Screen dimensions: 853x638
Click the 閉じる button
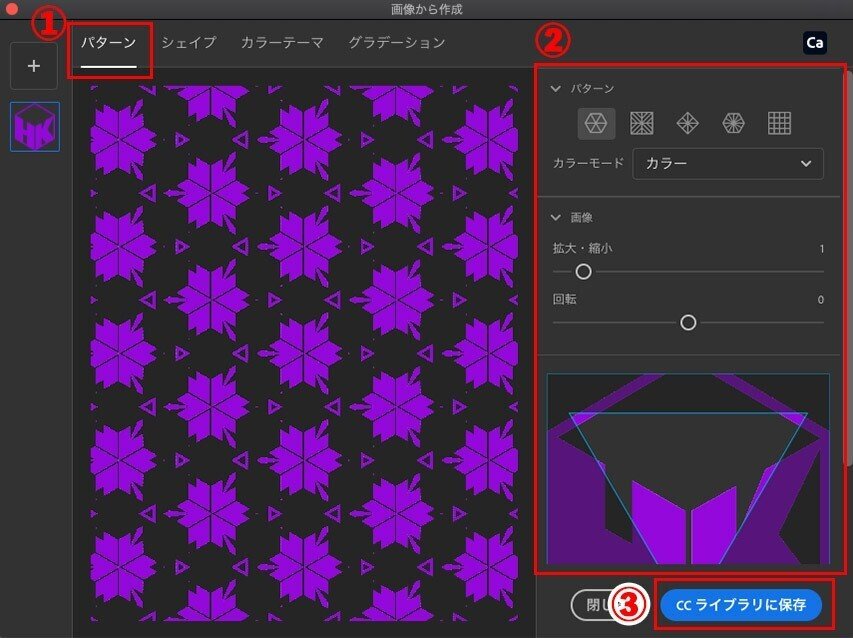click(x=598, y=605)
